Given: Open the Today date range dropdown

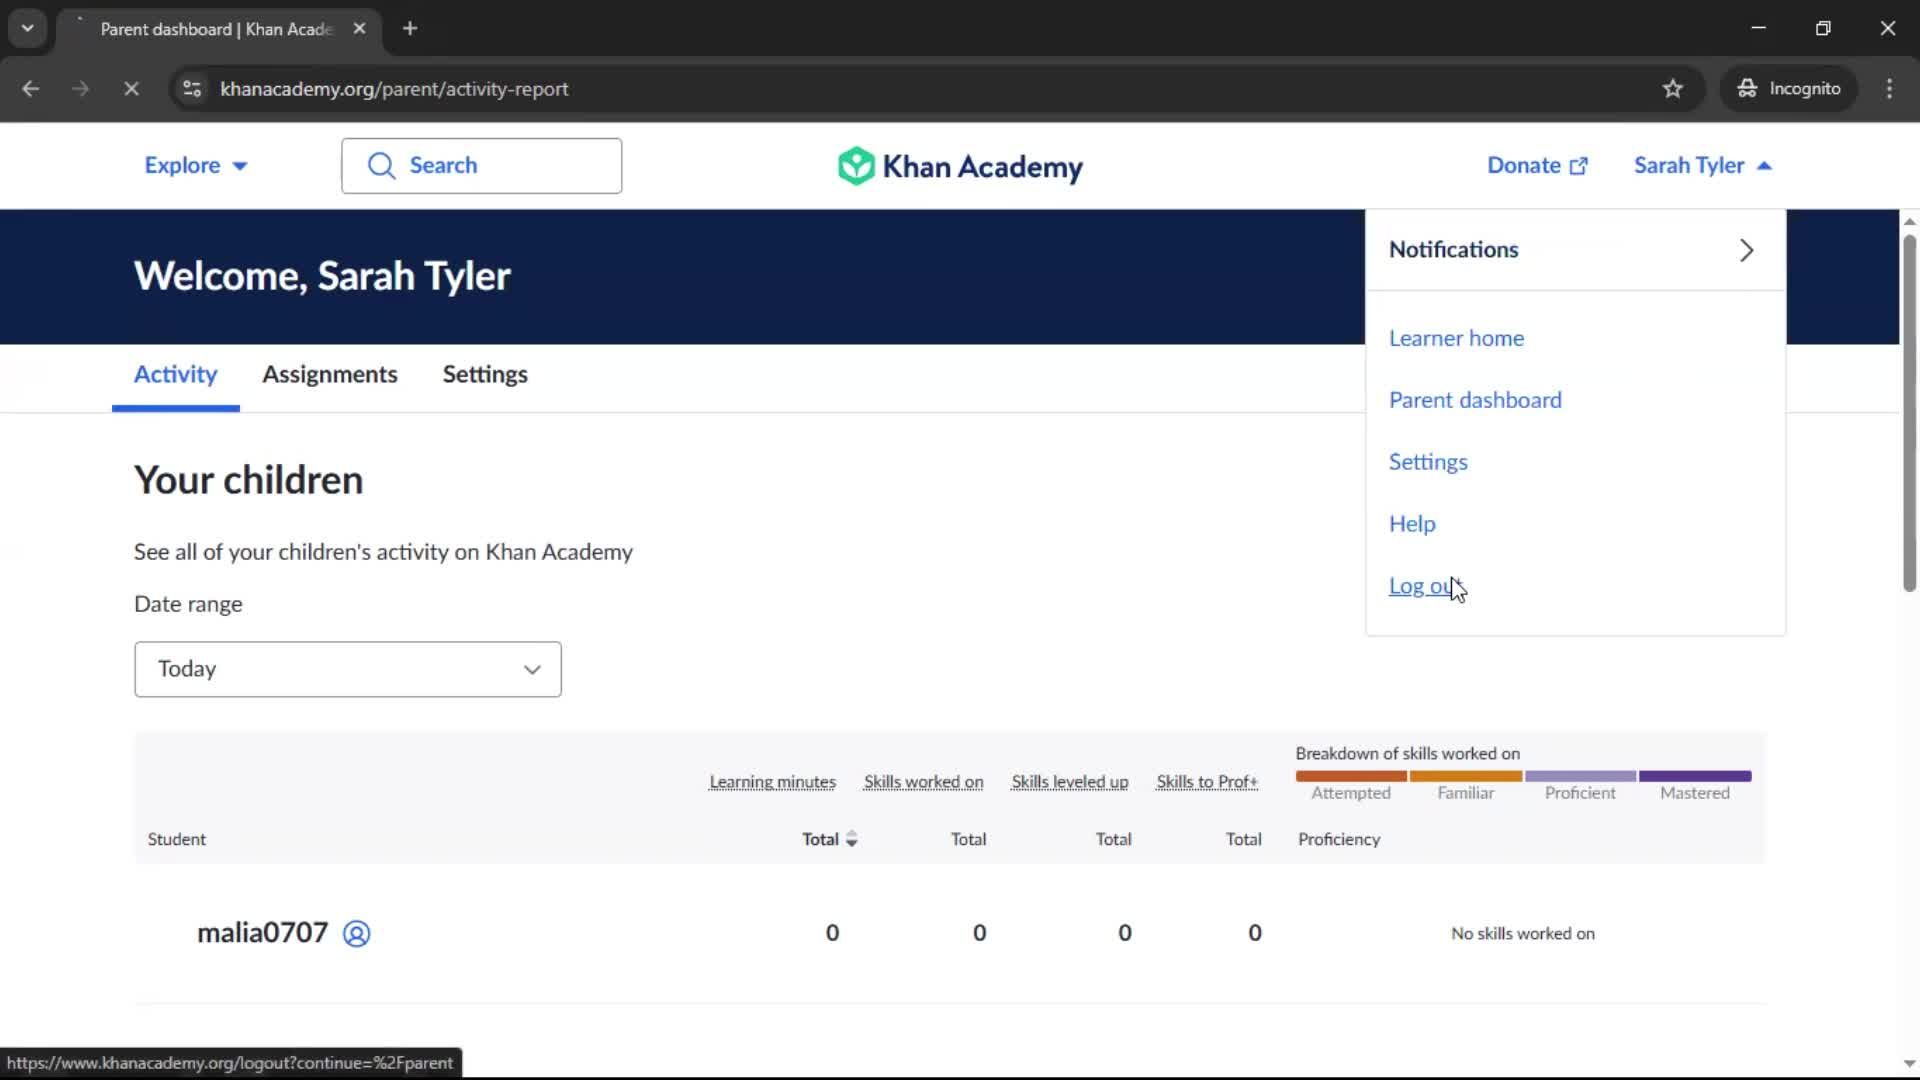Looking at the screenshot, I should tap(348, 670).
